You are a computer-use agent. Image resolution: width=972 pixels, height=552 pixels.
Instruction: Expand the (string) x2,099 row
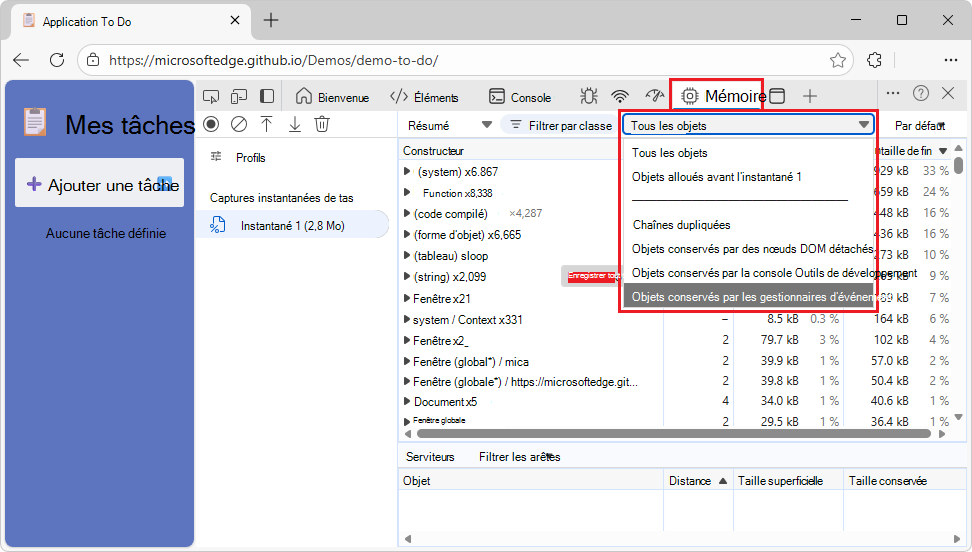(x=407, y=277)
